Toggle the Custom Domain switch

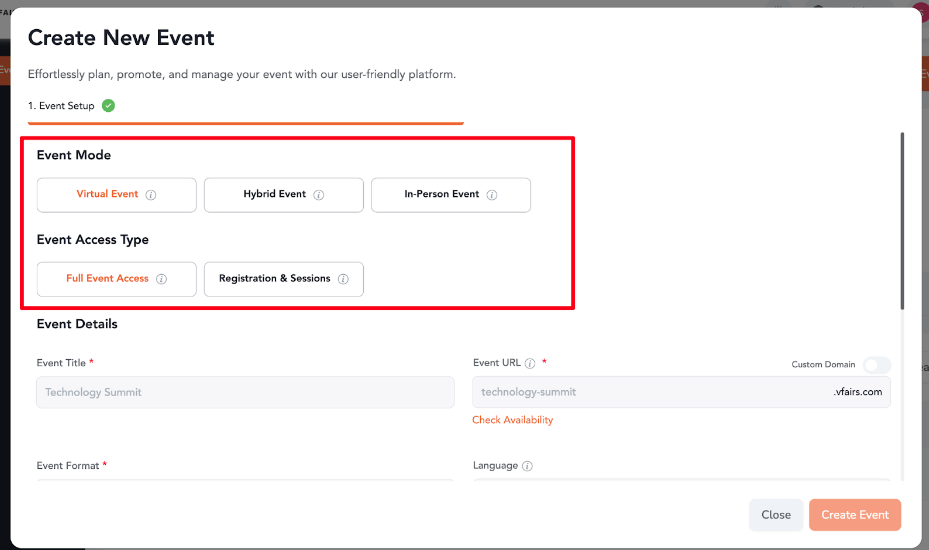[876, 364]
